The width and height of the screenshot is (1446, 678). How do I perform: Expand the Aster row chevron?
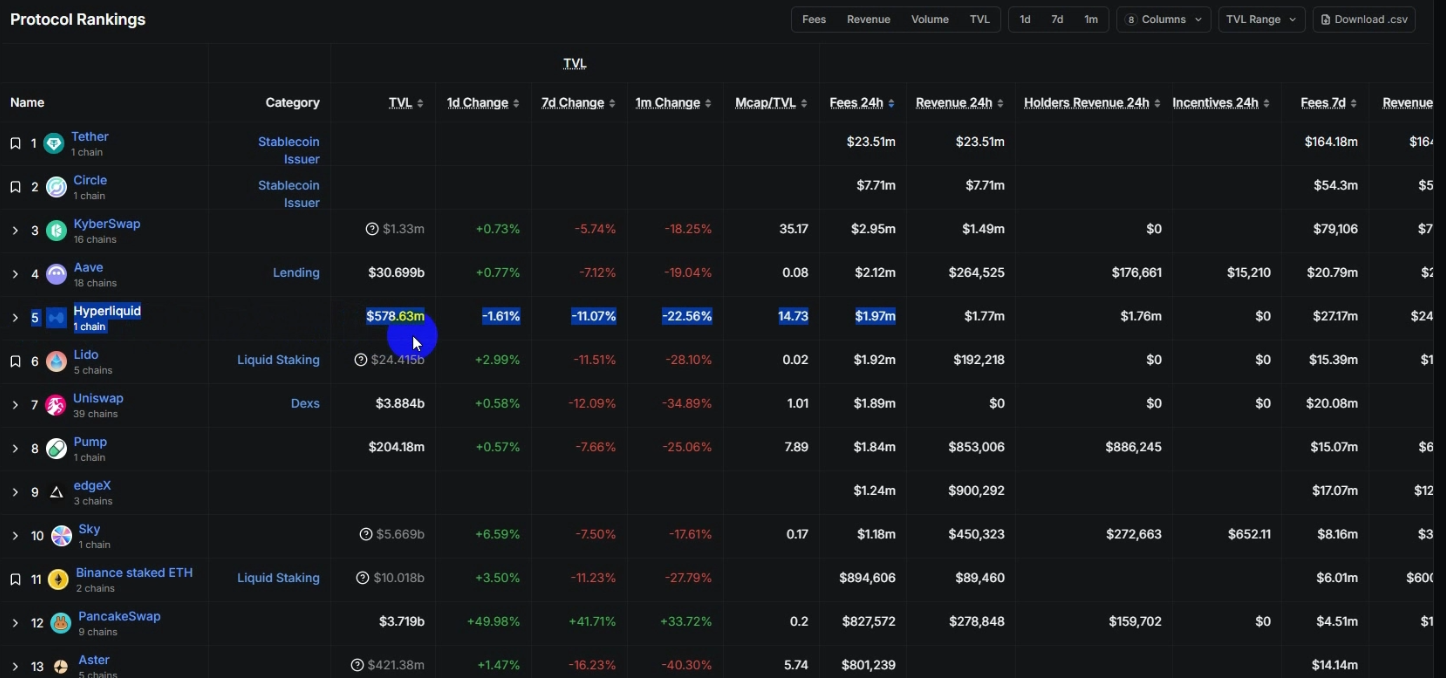(x=15, y=666)
